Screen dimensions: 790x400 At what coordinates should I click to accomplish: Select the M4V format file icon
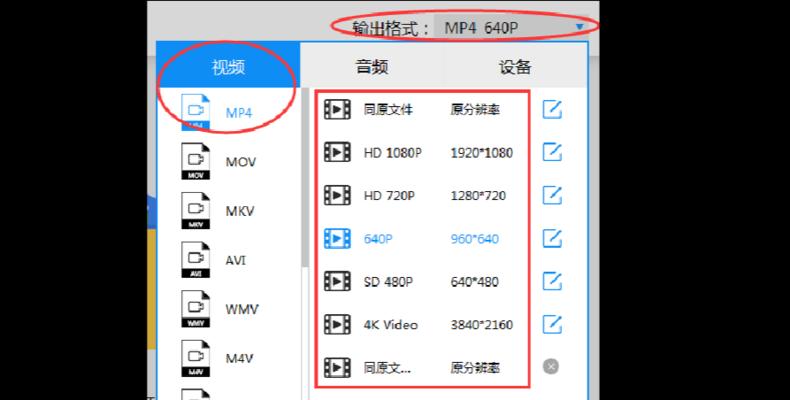click(x=195, y=358)
